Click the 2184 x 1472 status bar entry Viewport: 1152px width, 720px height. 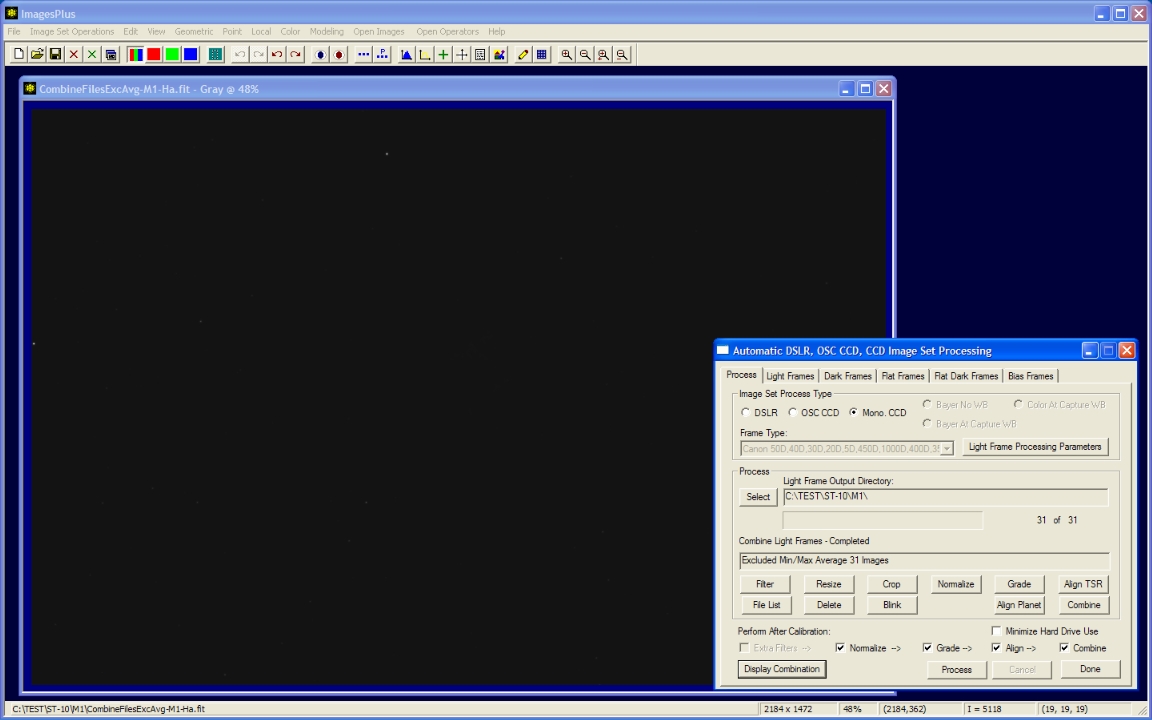tap(798, 709)
